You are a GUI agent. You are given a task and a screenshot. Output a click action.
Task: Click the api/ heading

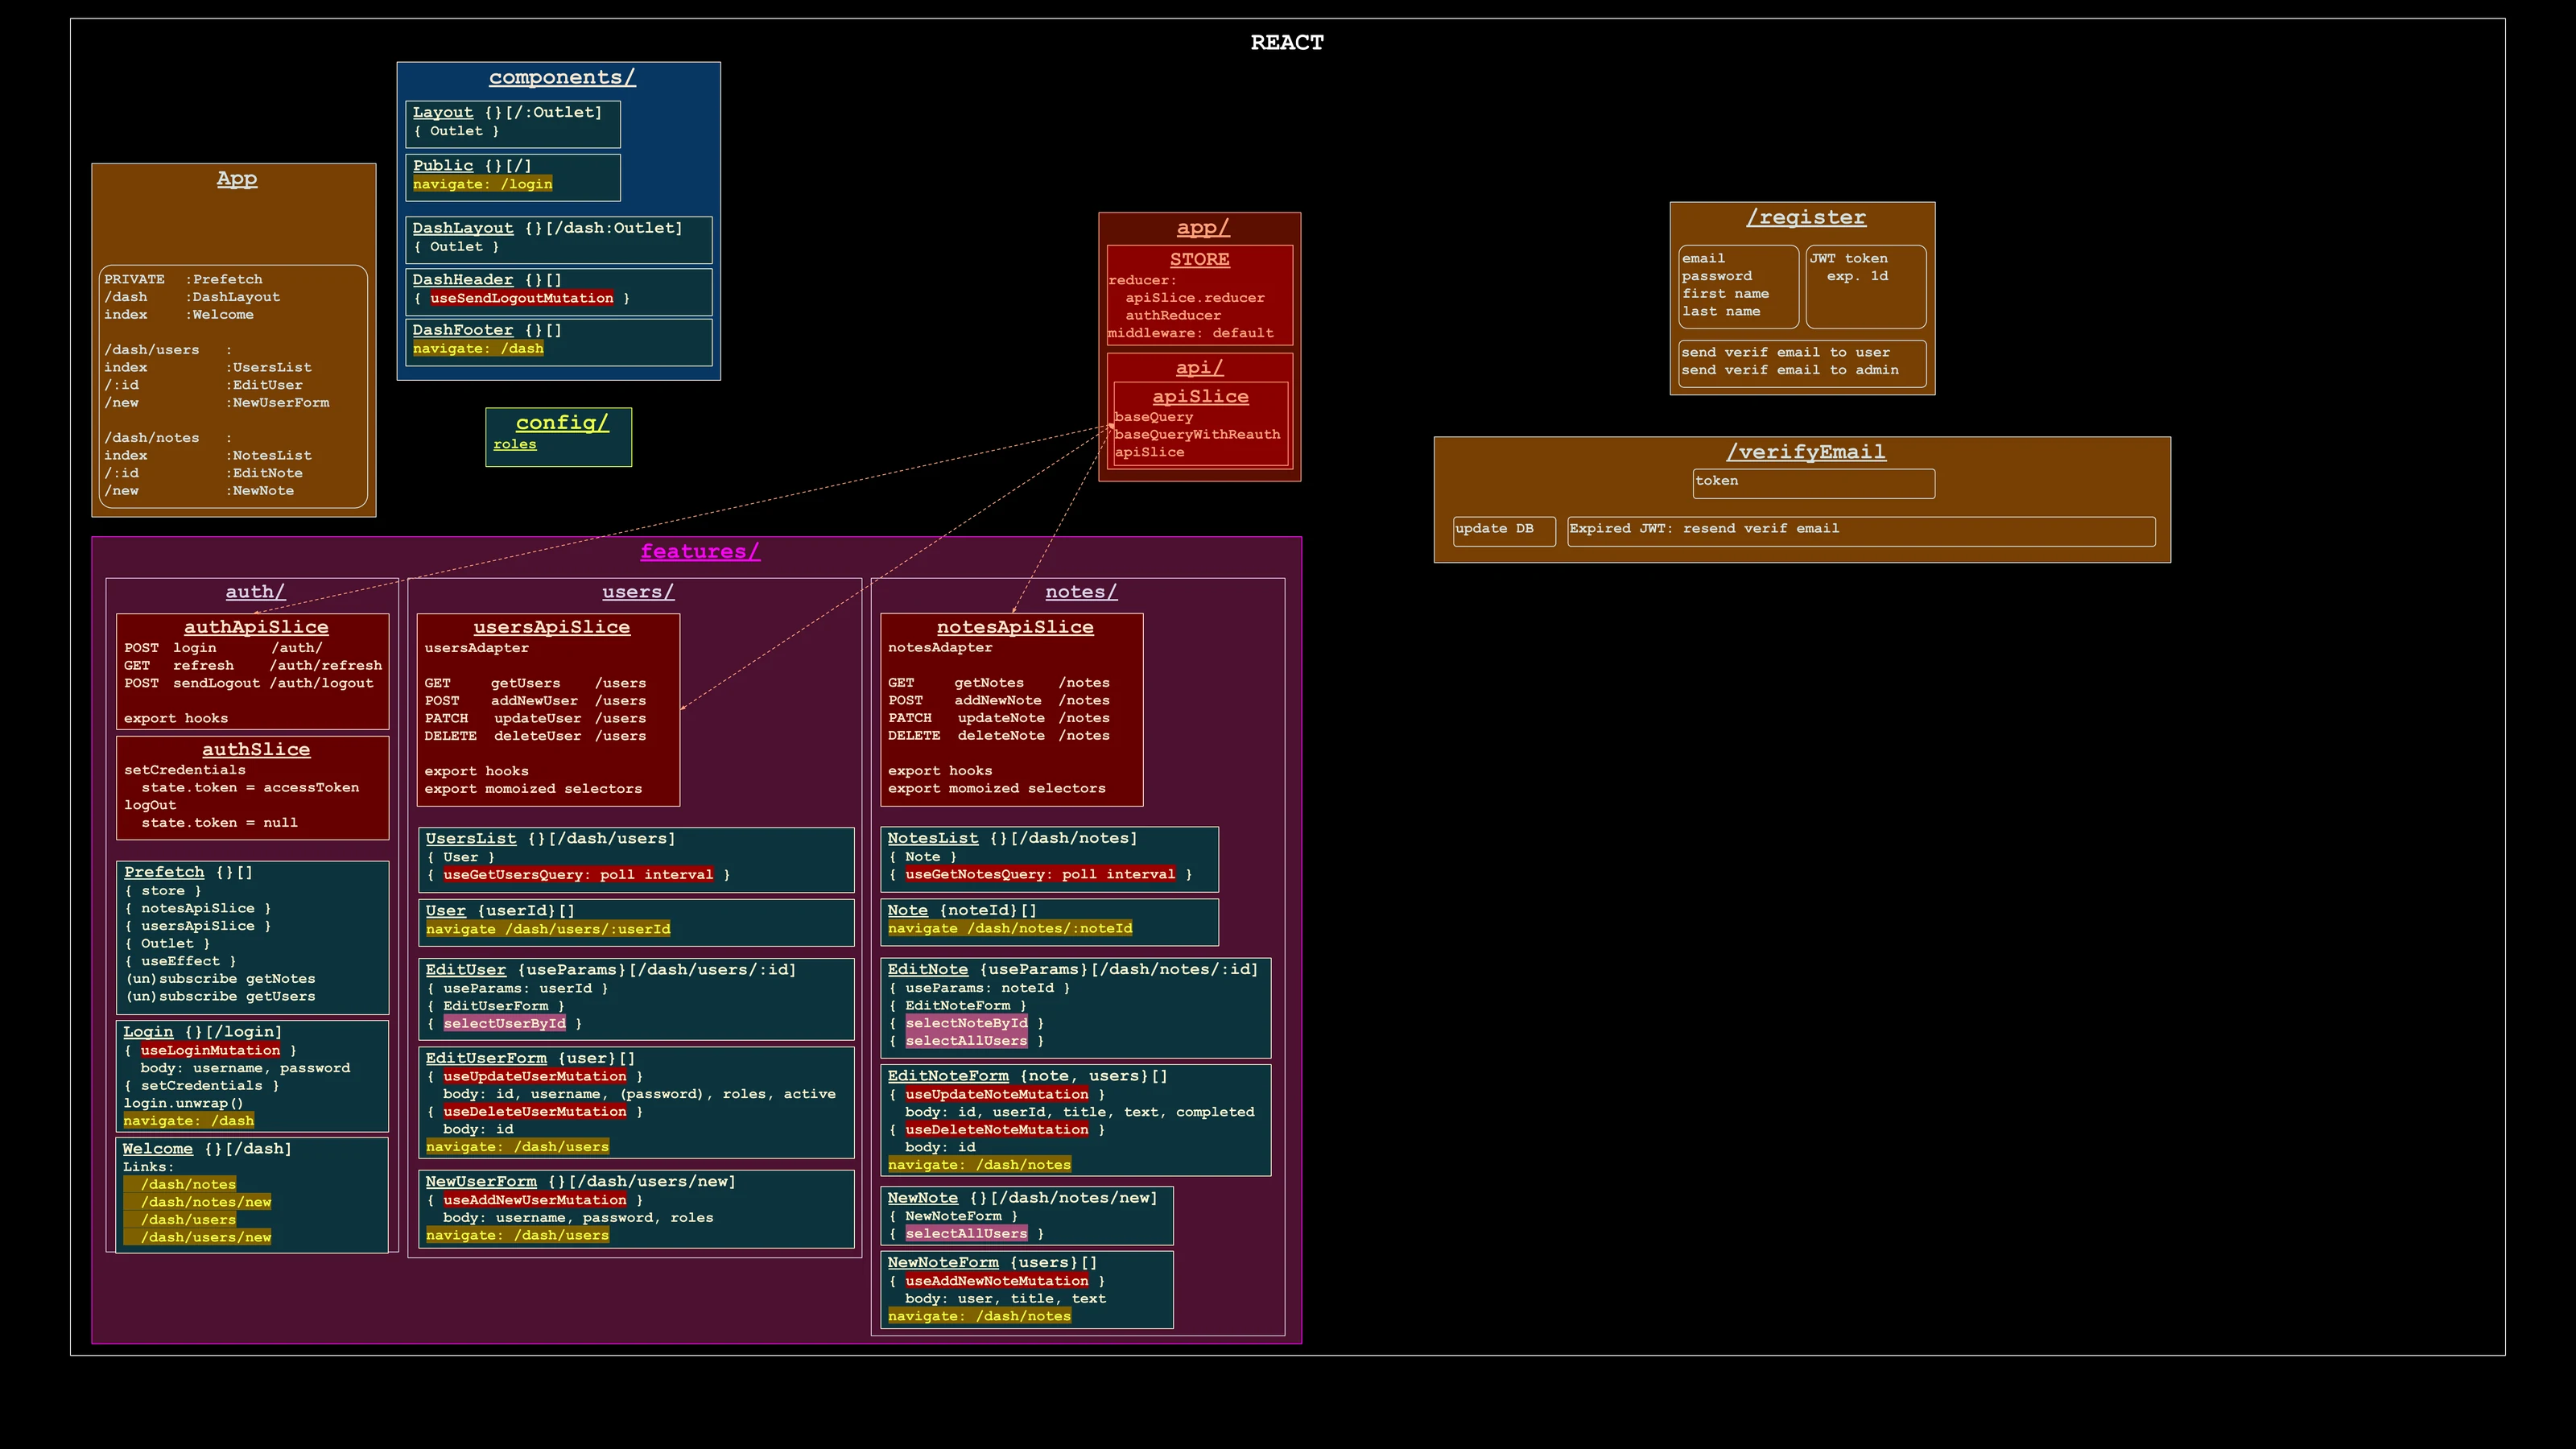[x=1199, y=368]
